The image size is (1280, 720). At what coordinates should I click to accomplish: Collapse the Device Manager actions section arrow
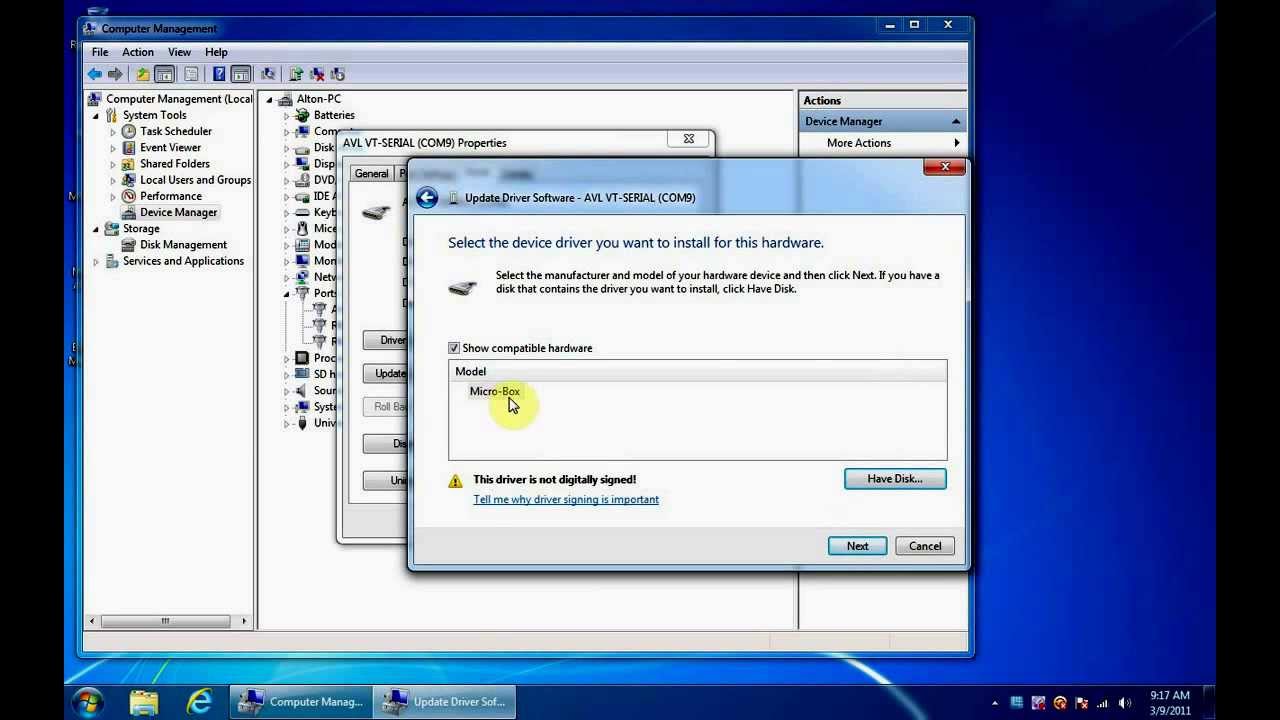click(956, 121)
